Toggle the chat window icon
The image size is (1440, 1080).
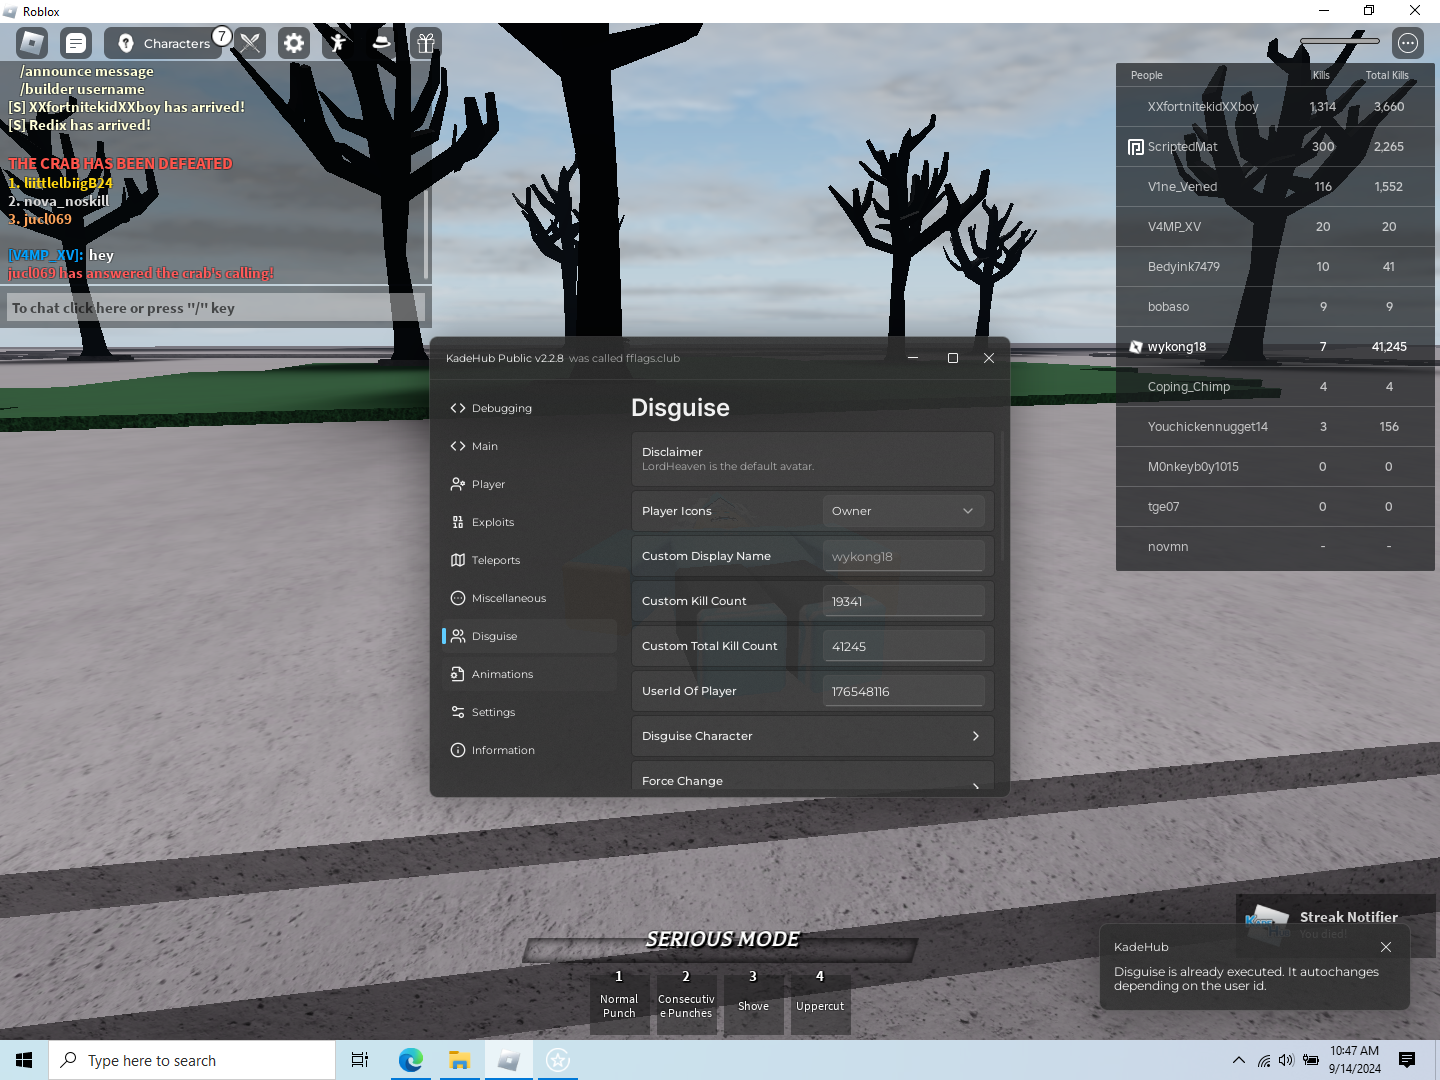pyautogui.click(x=76, y=43)
